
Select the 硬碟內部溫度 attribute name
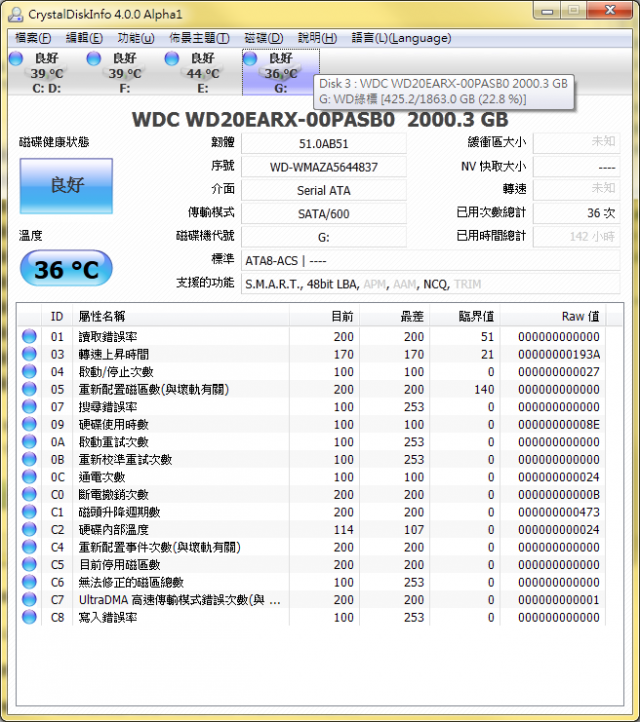click(113, 529)
